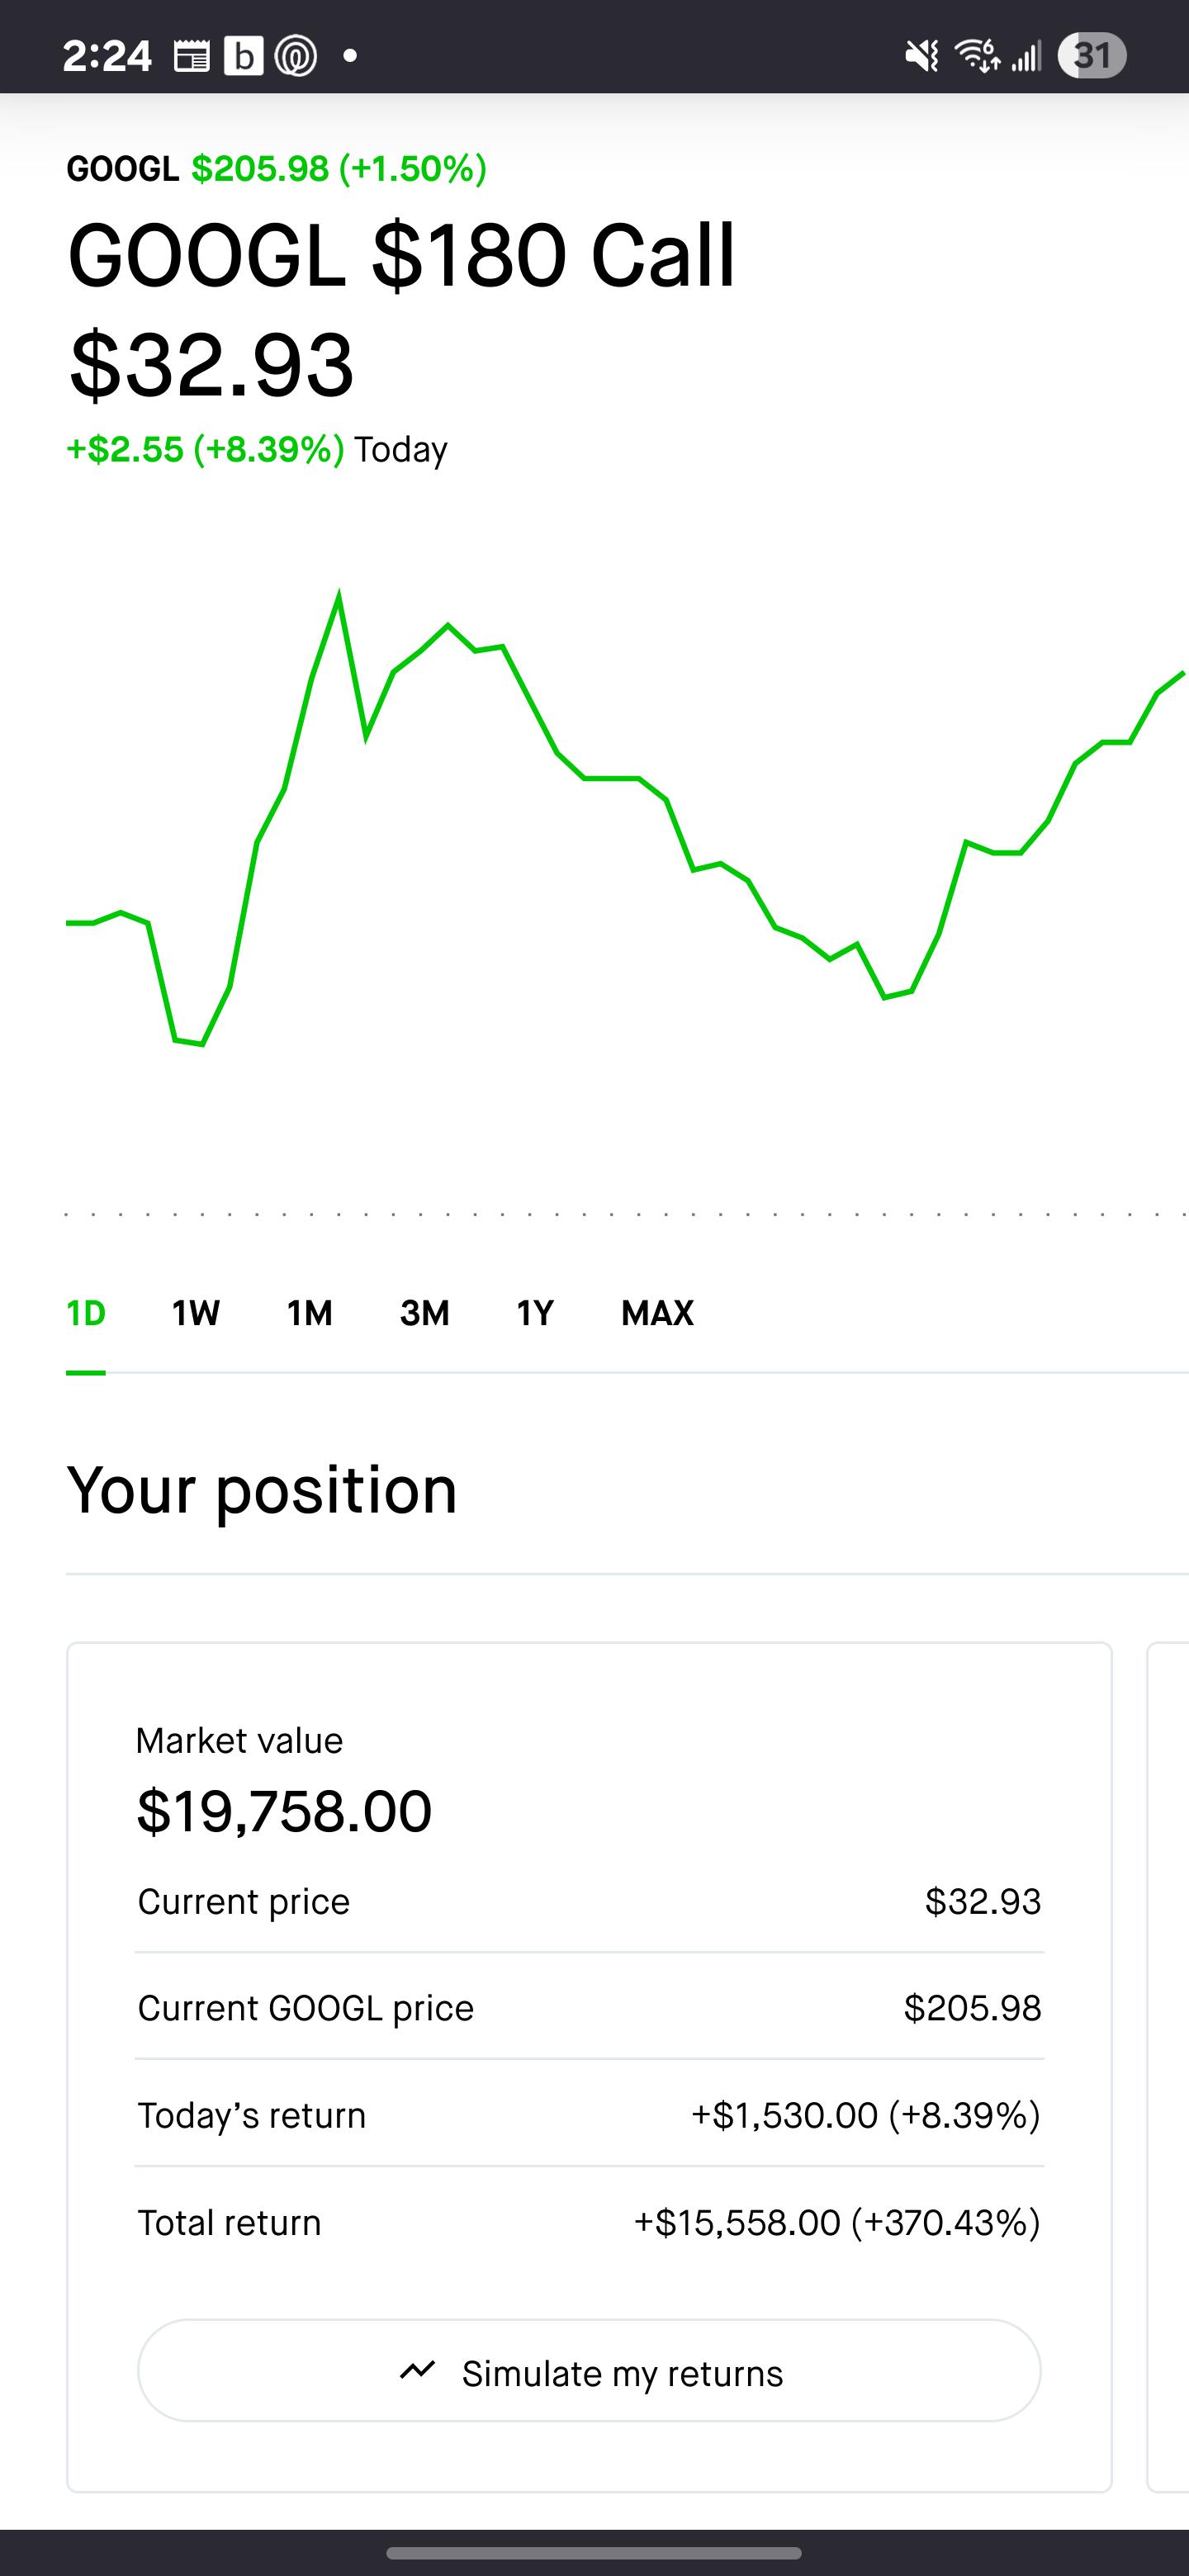Tap the Wi-Fi status icon

pyautogui.click(x=977, y=56)
